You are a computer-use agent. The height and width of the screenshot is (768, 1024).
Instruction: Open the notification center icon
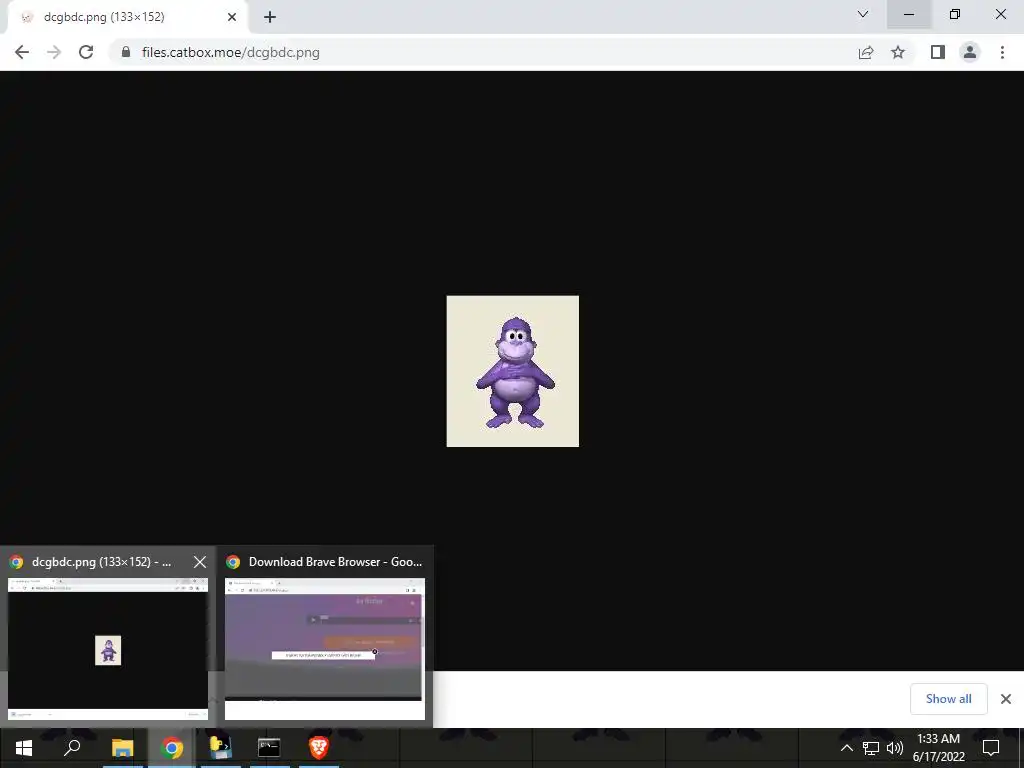[991, 748]
